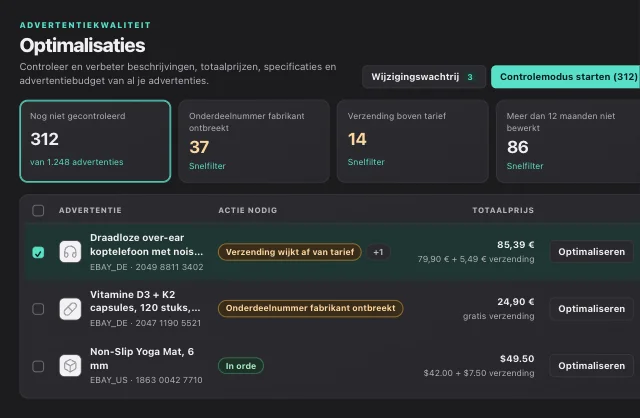
Task: Click the listing ID EBAY_DE · 2049 8811 3402
Action: [x=147, y=267]
